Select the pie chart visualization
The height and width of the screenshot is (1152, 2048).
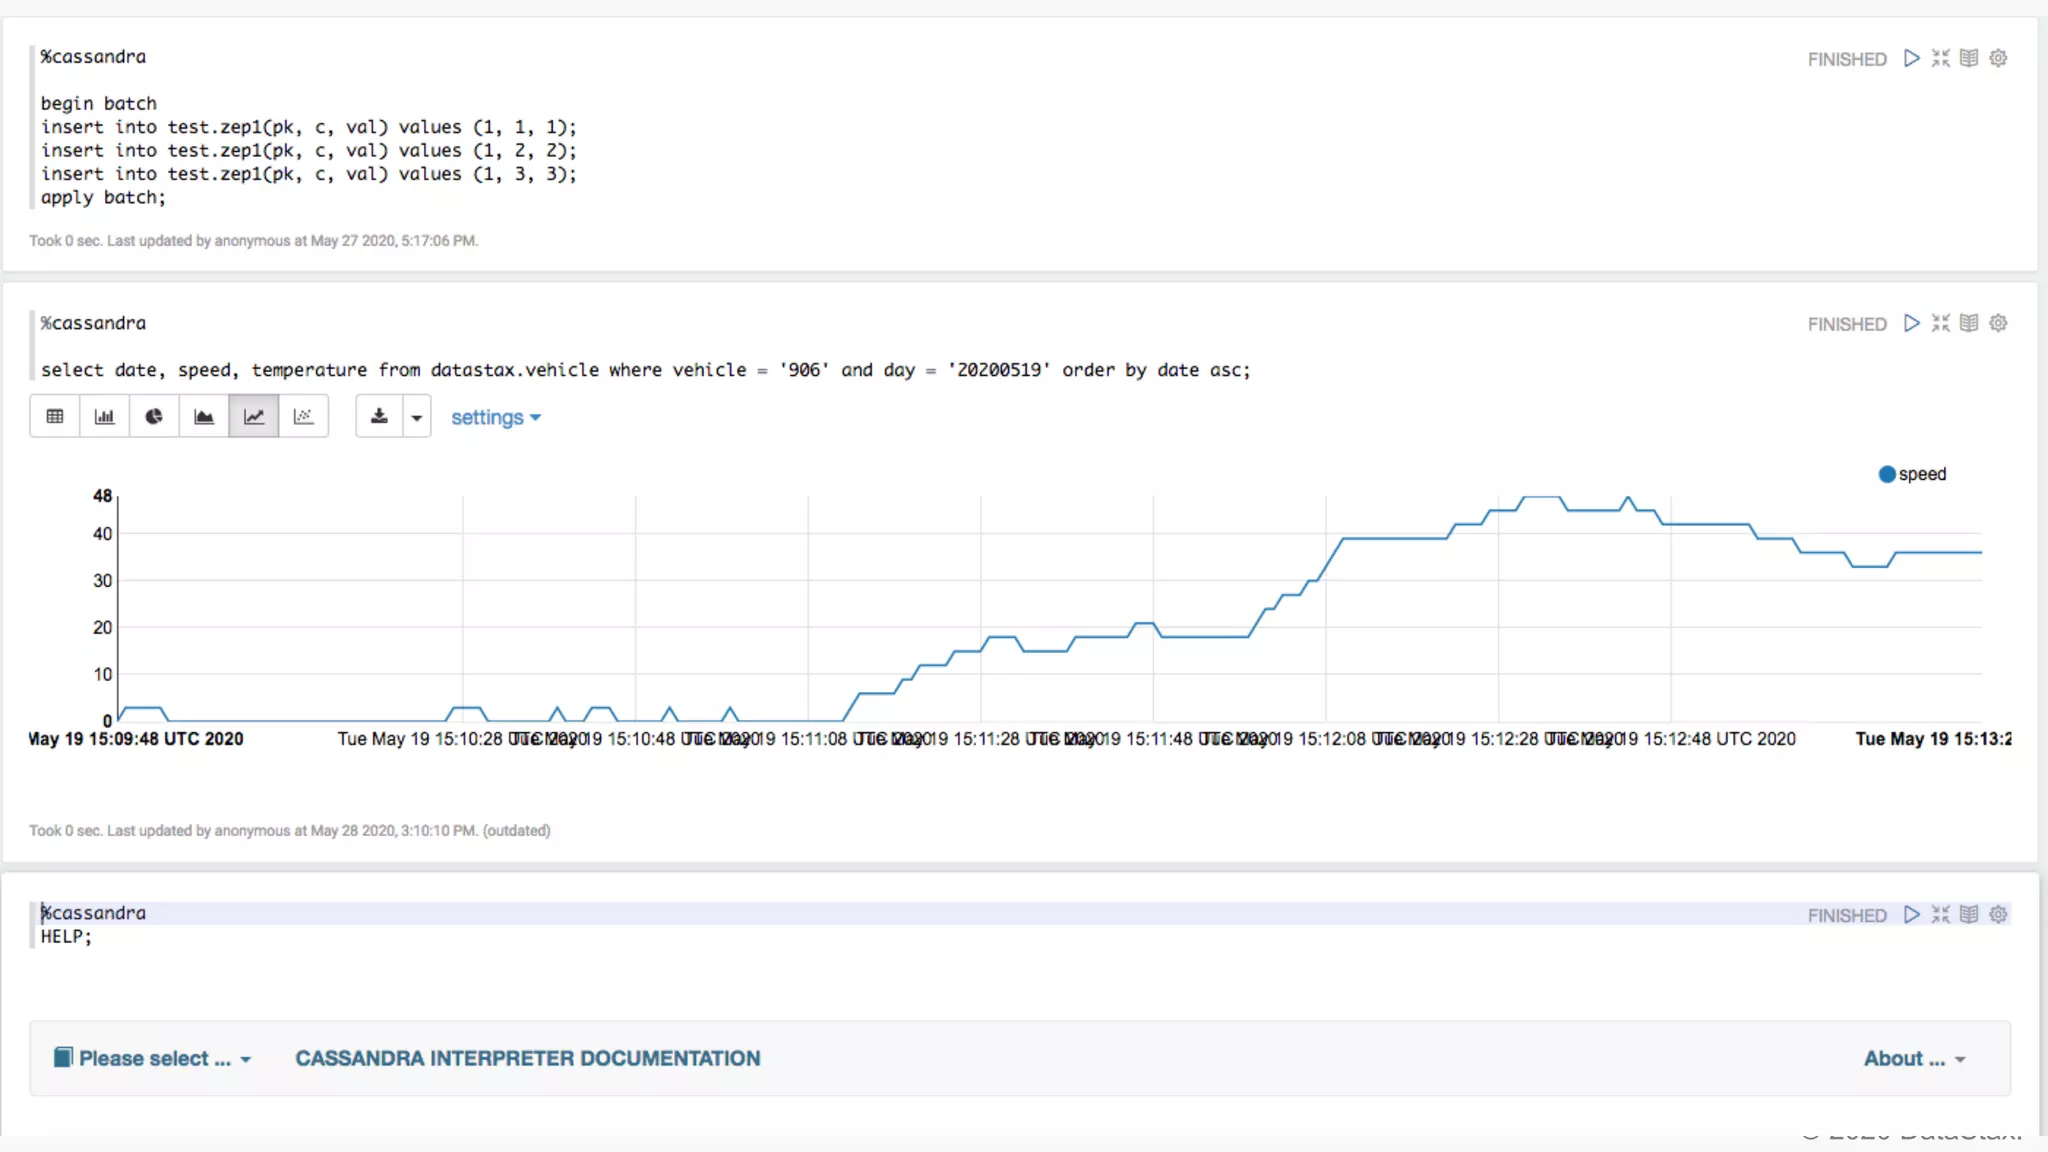154,416
